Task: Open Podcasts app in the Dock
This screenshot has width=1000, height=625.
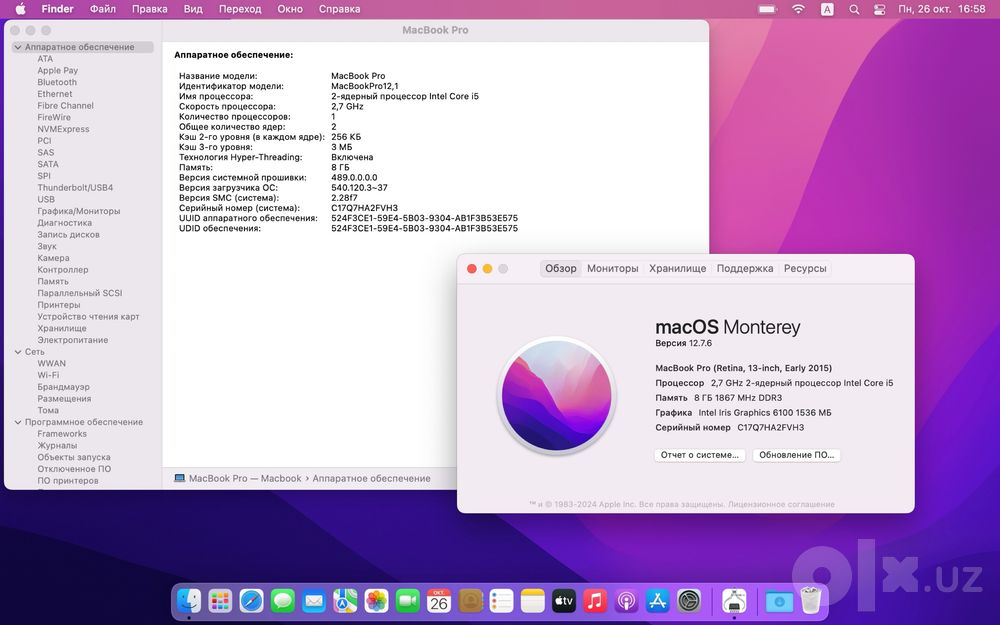Action: (626, 600)
